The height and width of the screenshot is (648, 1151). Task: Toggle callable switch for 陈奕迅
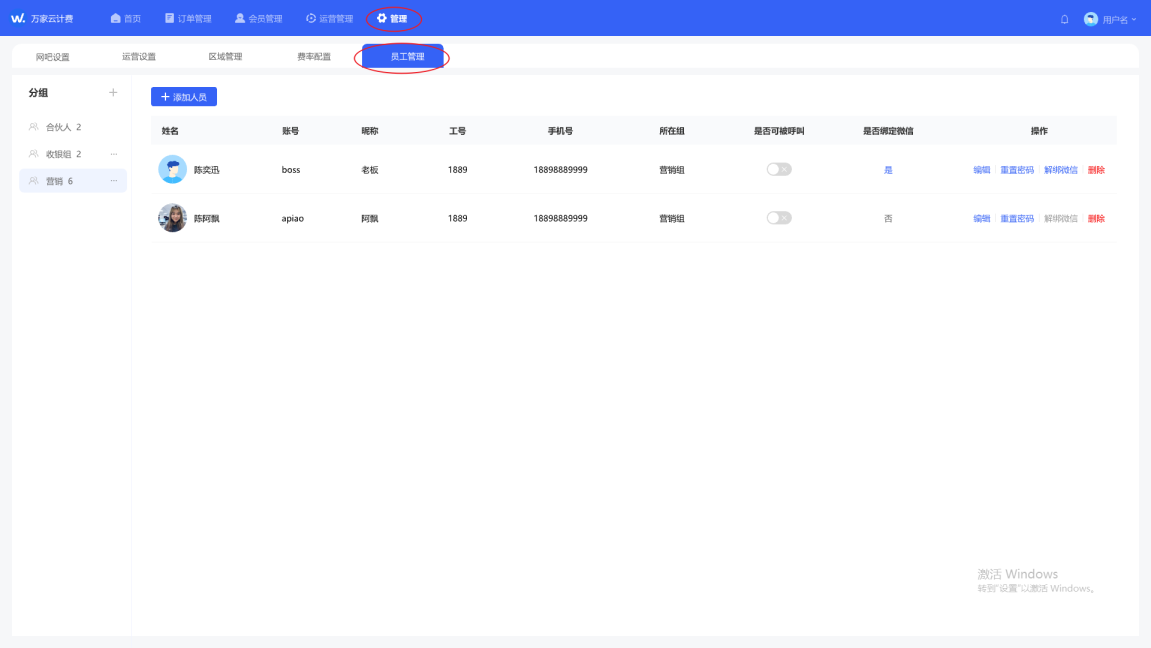(779, 170)
